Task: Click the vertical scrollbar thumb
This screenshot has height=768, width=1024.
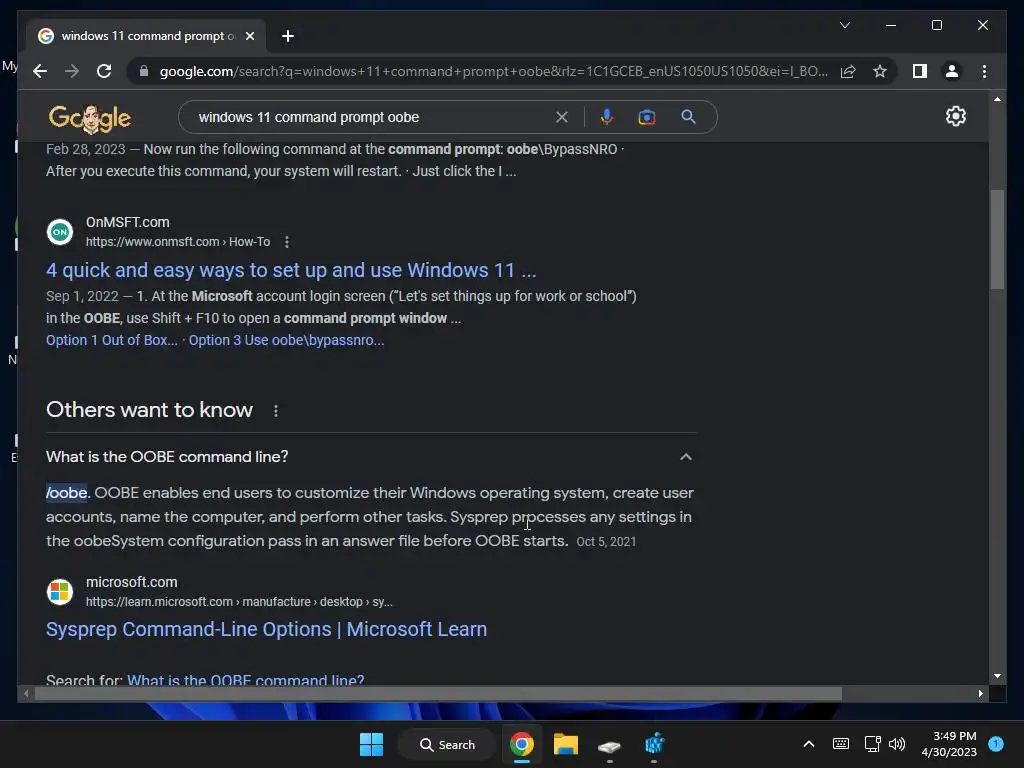Action: coord(997,239)
